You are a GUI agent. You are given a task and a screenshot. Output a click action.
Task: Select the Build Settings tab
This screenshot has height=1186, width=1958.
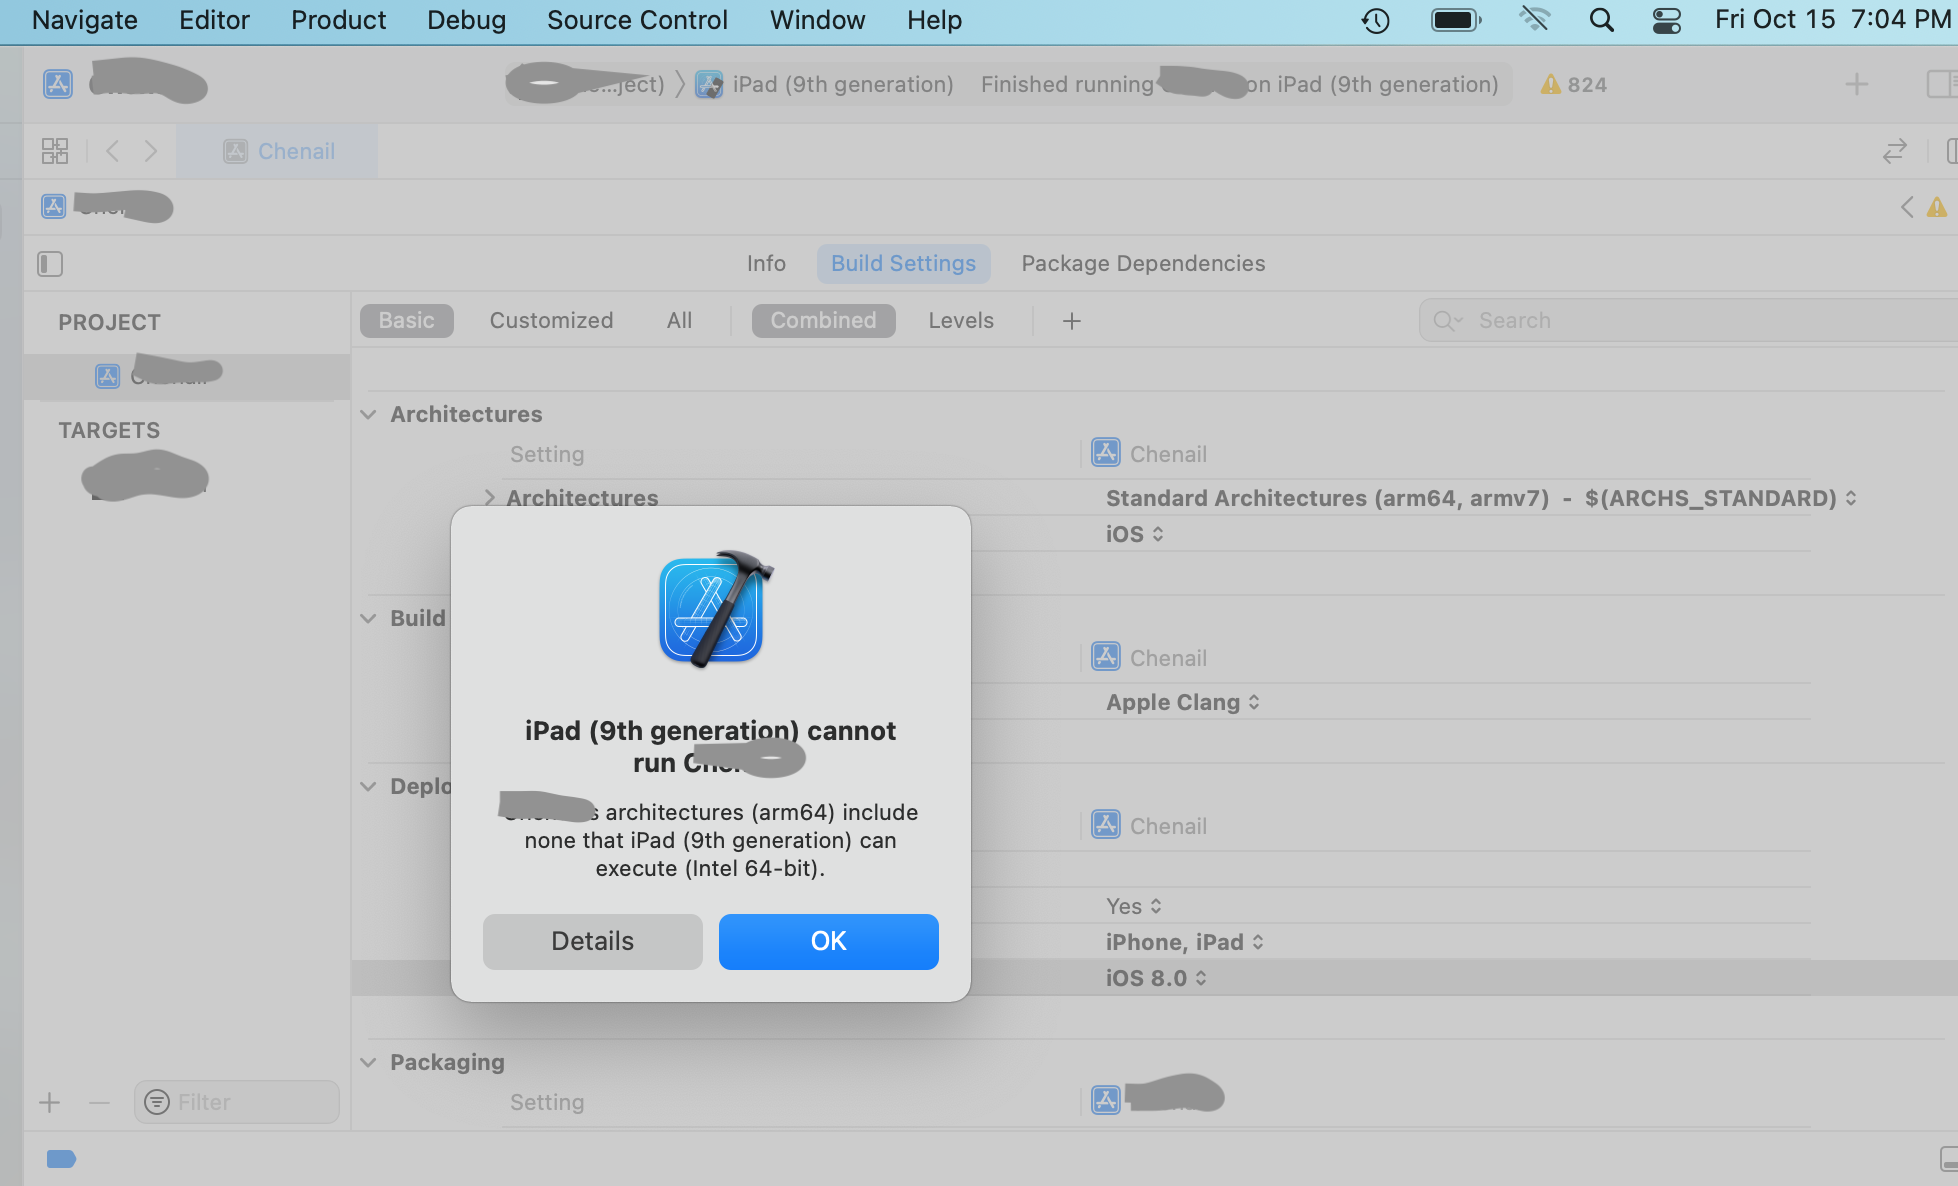point(903,264)
